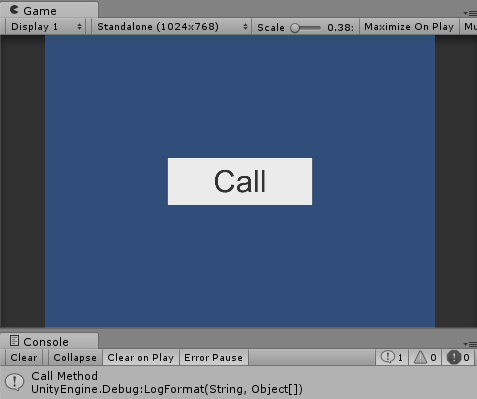The image size is (477, 399).
Task: Toggle the cut-off Mute Audio button
Action: 468,27
